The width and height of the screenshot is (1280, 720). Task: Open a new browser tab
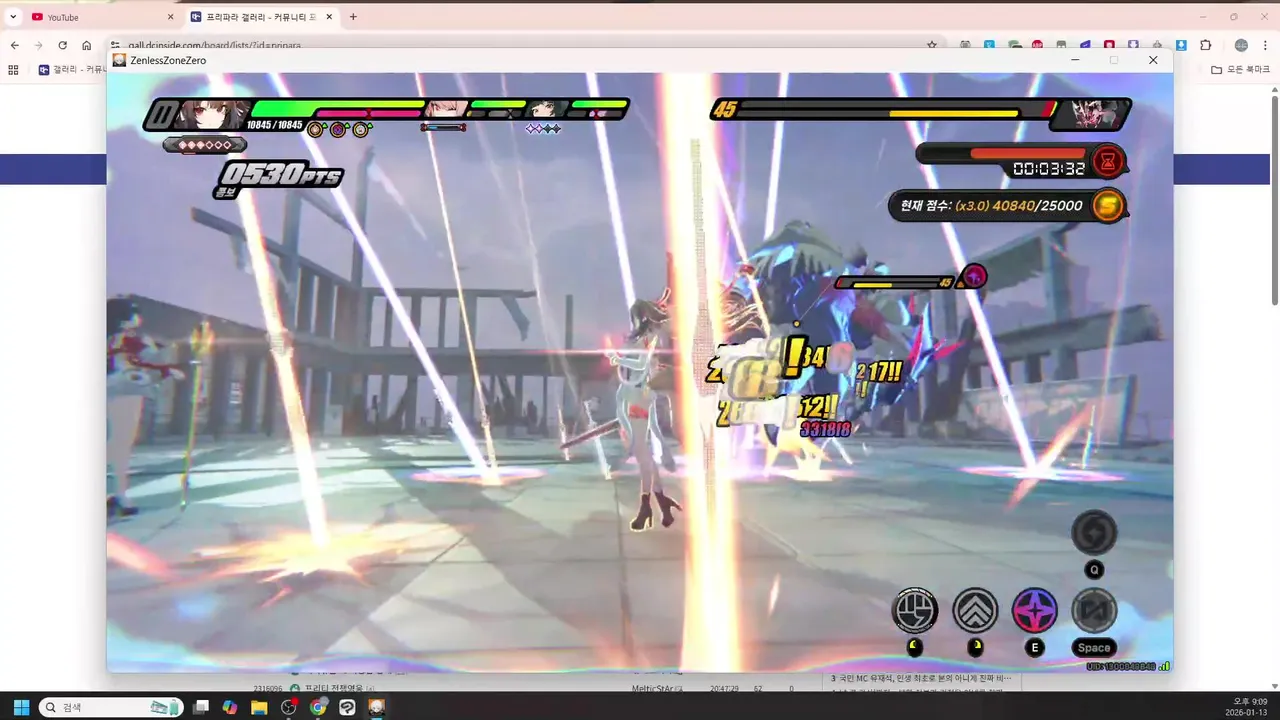(353, 17)
